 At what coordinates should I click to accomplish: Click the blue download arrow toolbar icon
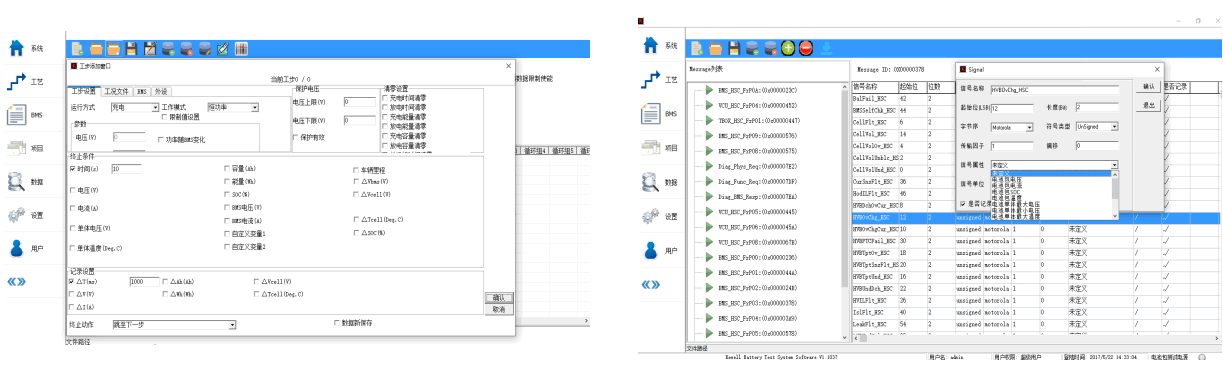click(826, 48)
